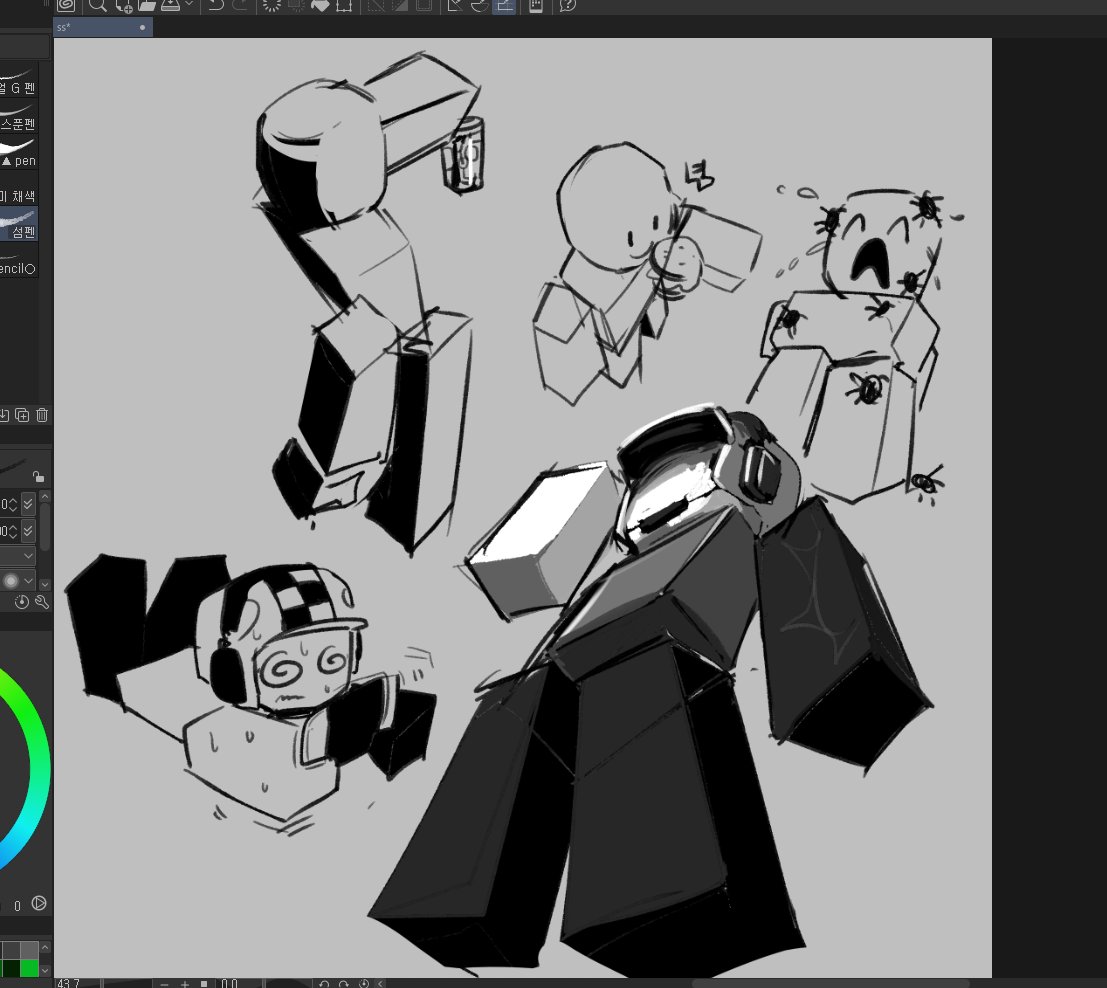The image size is (1107, 988).
Task: Click Clear outside selection icon
Action: tap(297, 5)
